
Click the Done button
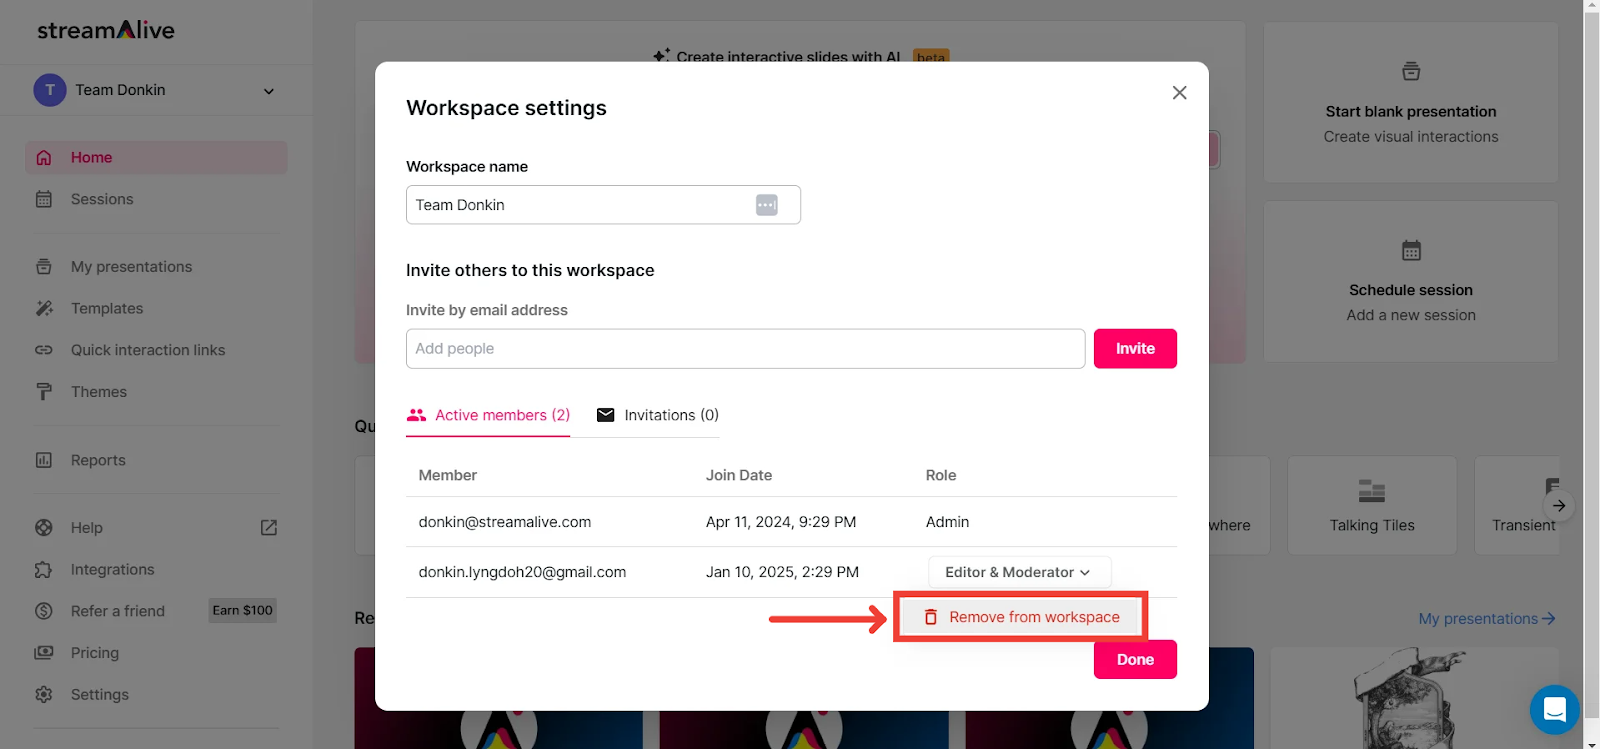tap(1135, 660)
